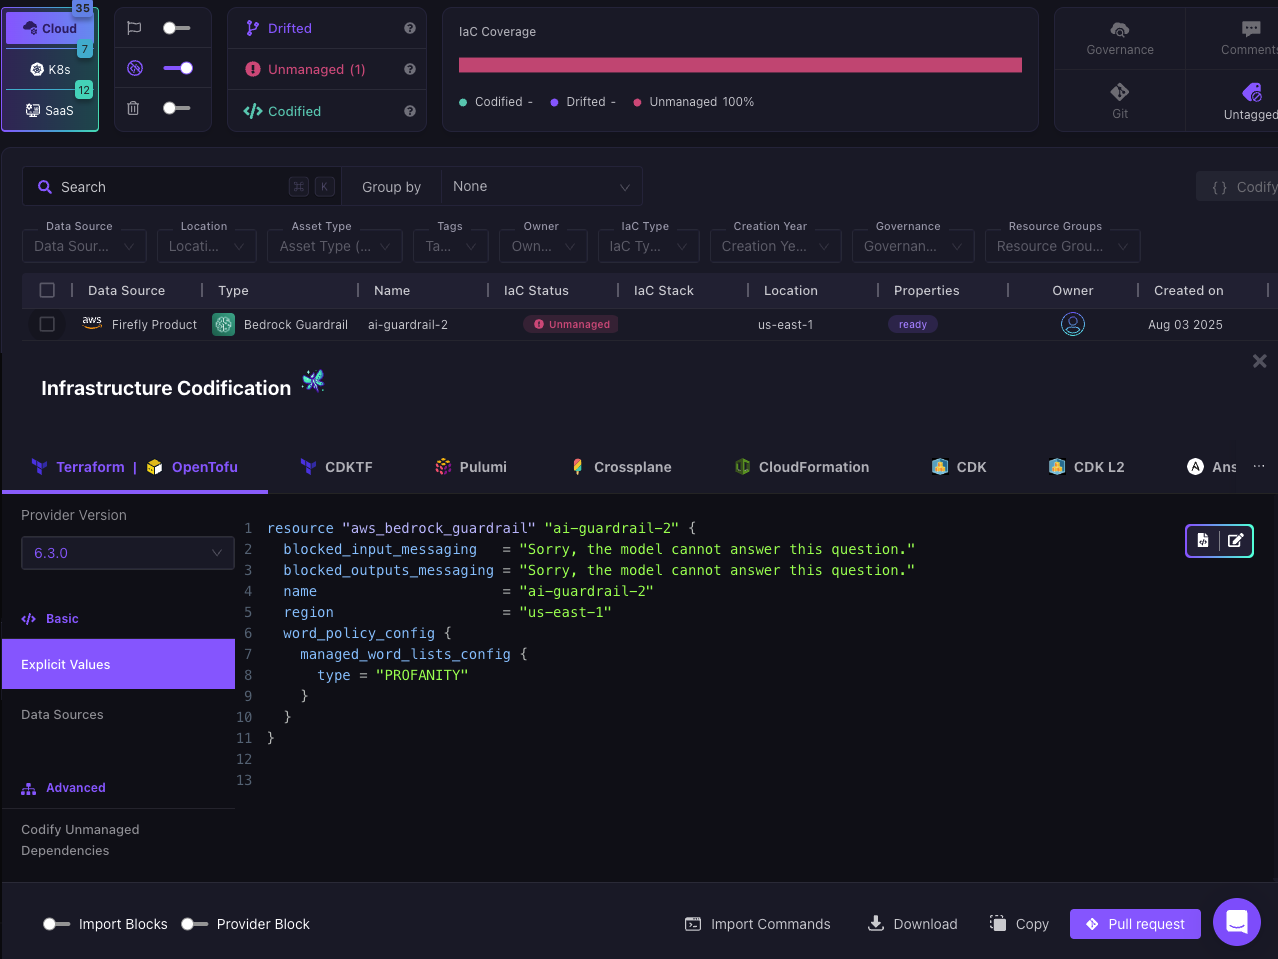1278x959 pixels.
Task: Open the Governance cloud-search icon
Action: (1120, 30)
